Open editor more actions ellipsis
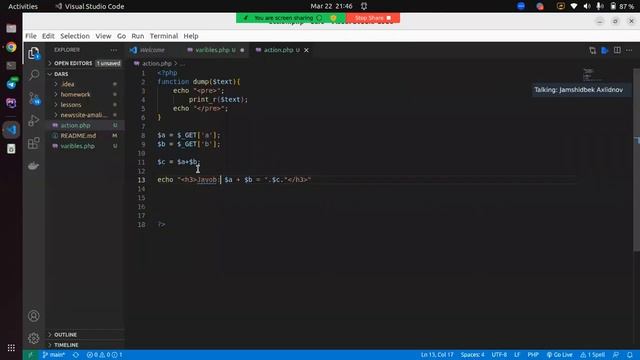Viewport: 640px width, 360px height. coord(629,50)
